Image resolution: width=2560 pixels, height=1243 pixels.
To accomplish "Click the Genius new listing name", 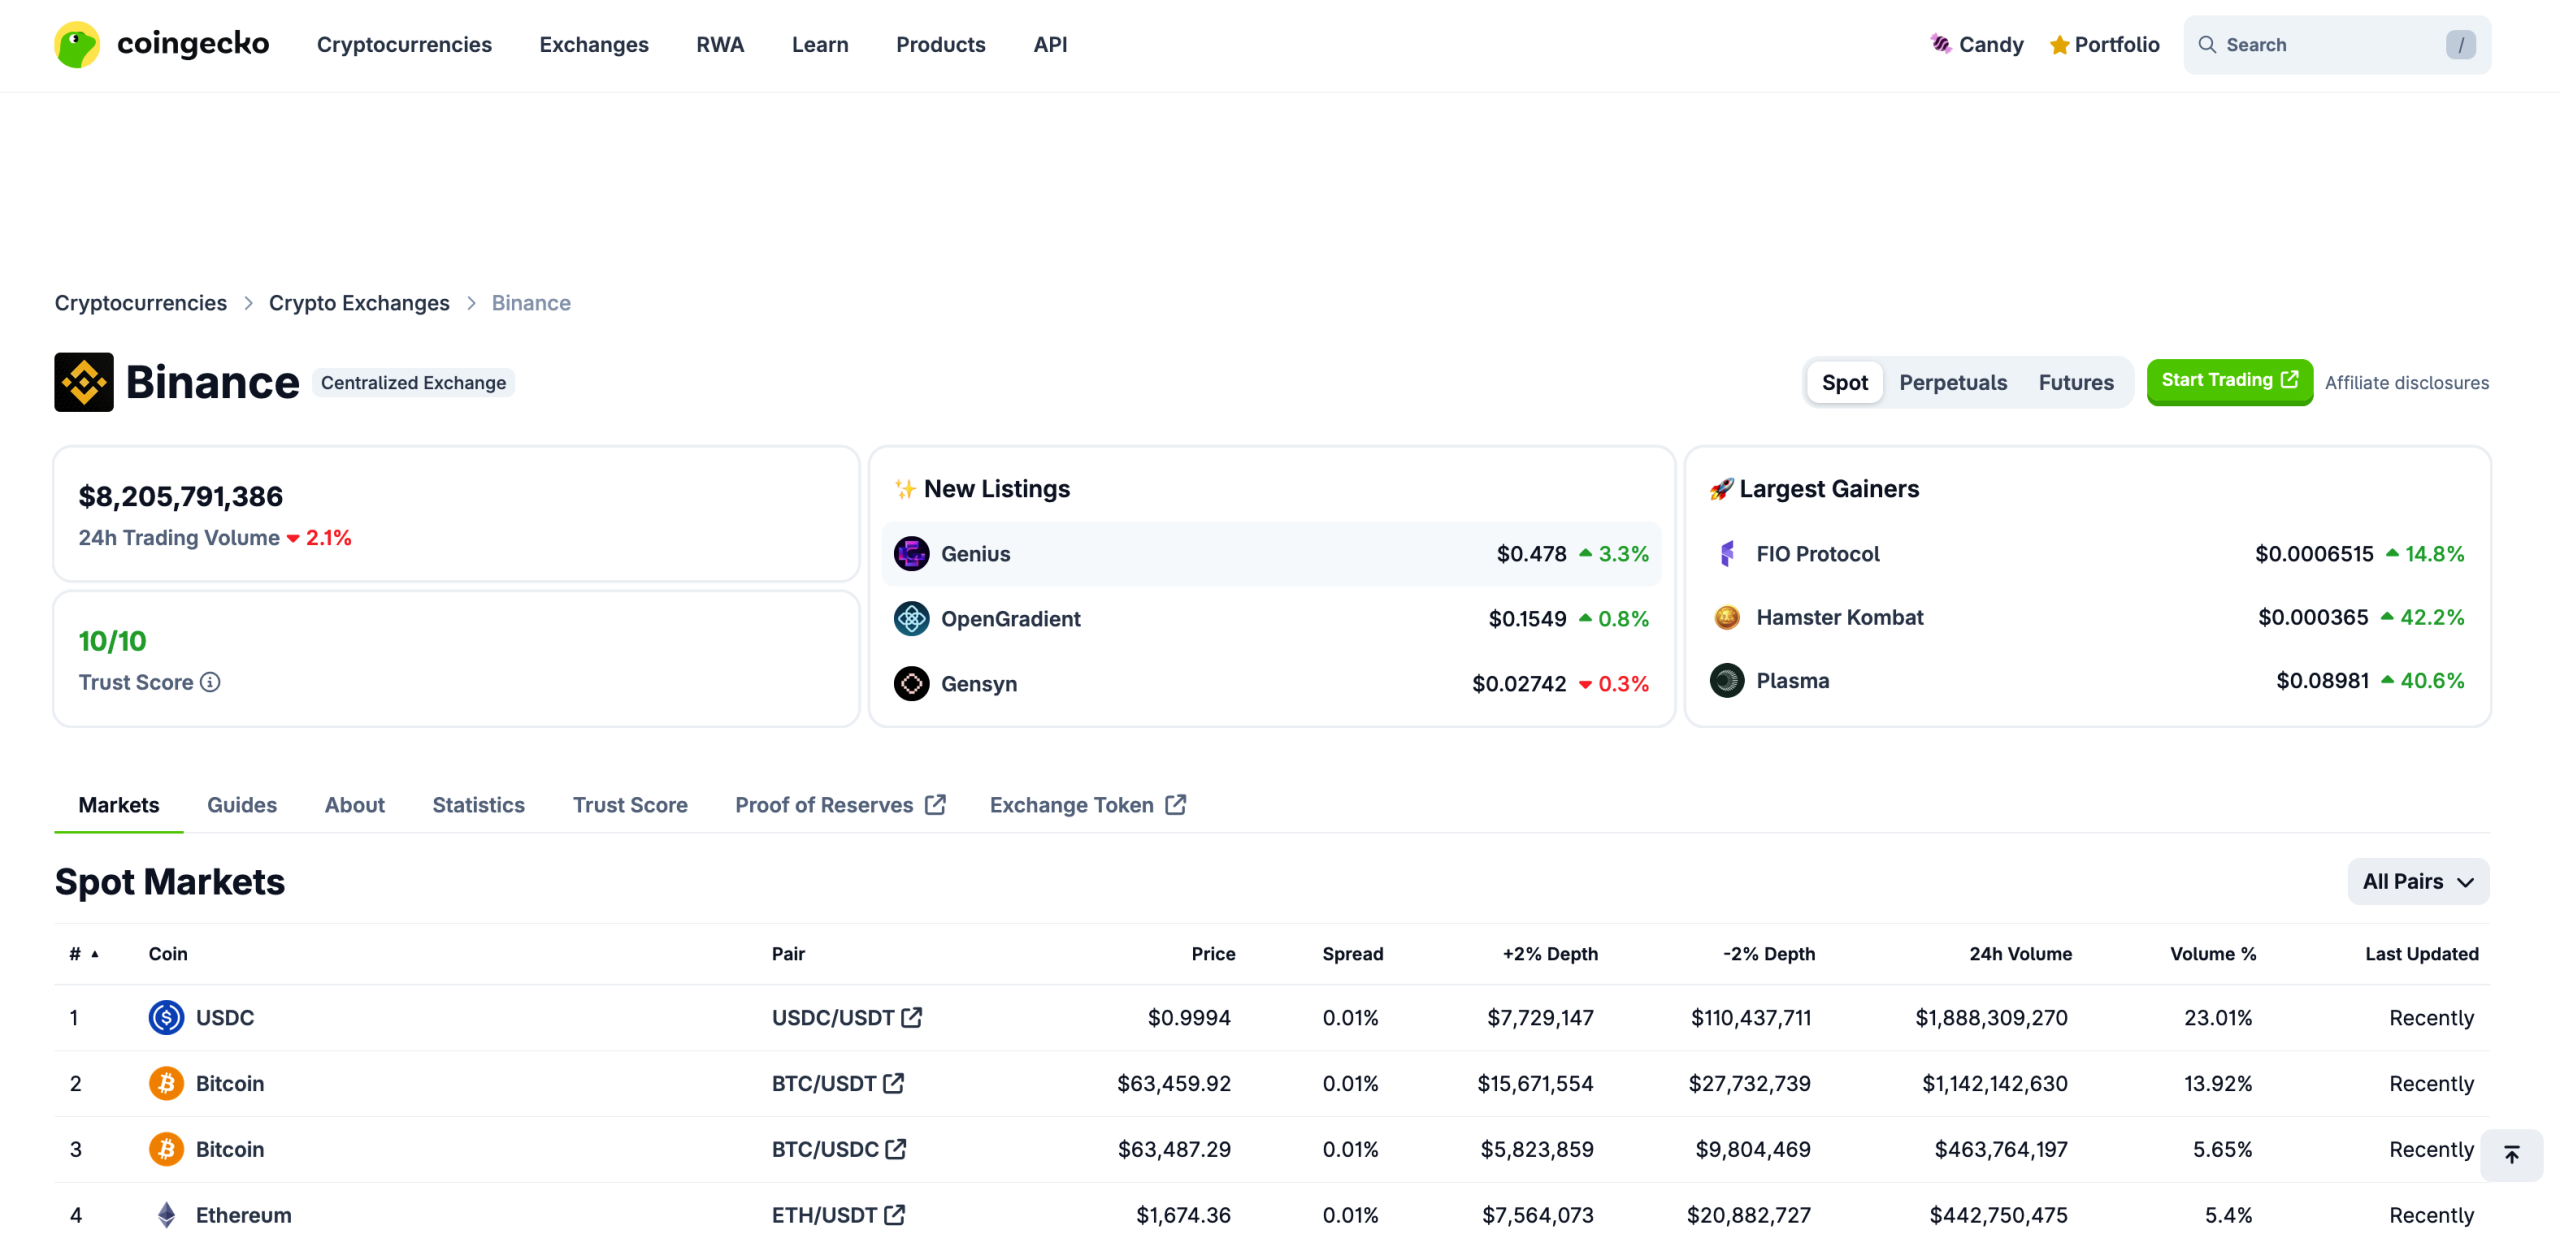I will (x=976, y=554).
